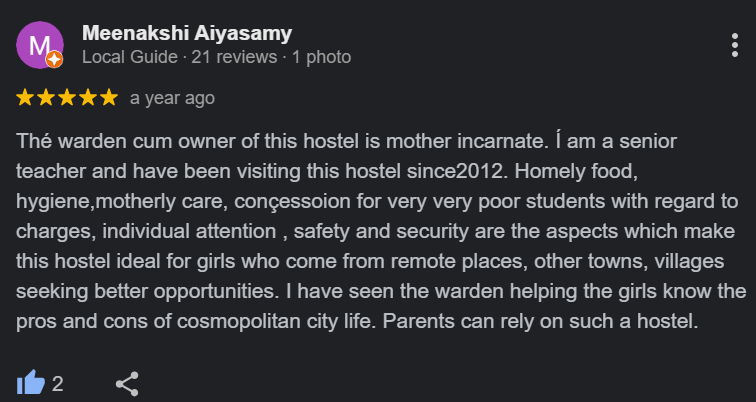Click the second yellow rating star
The width and height of the screenshot is (756, 402).
47,98
